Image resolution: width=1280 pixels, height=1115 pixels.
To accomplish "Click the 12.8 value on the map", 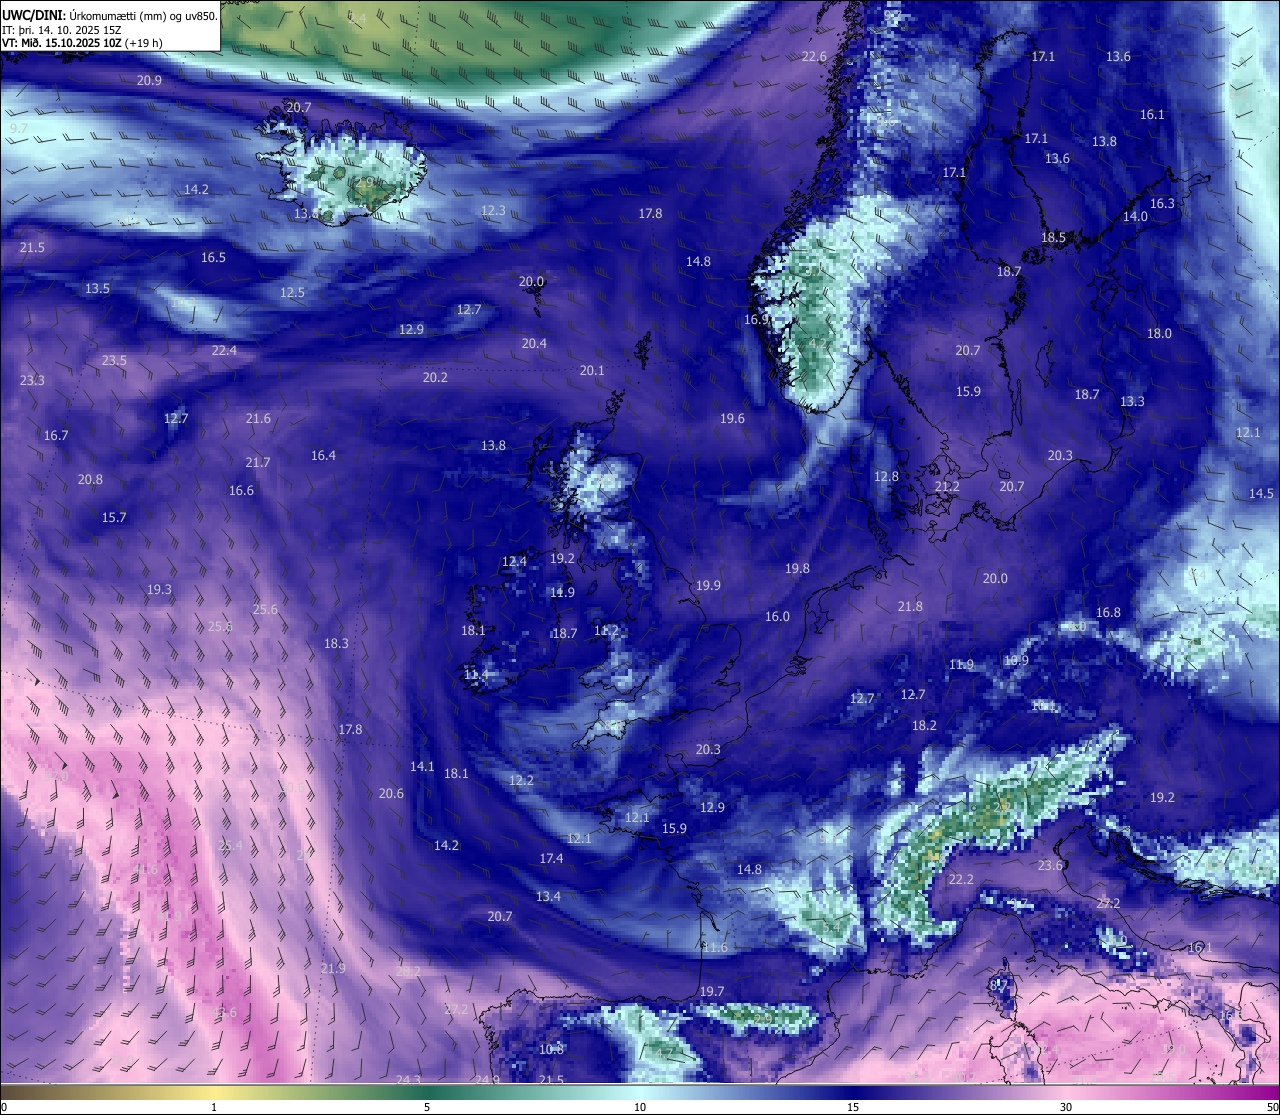I will pos(887,477).
